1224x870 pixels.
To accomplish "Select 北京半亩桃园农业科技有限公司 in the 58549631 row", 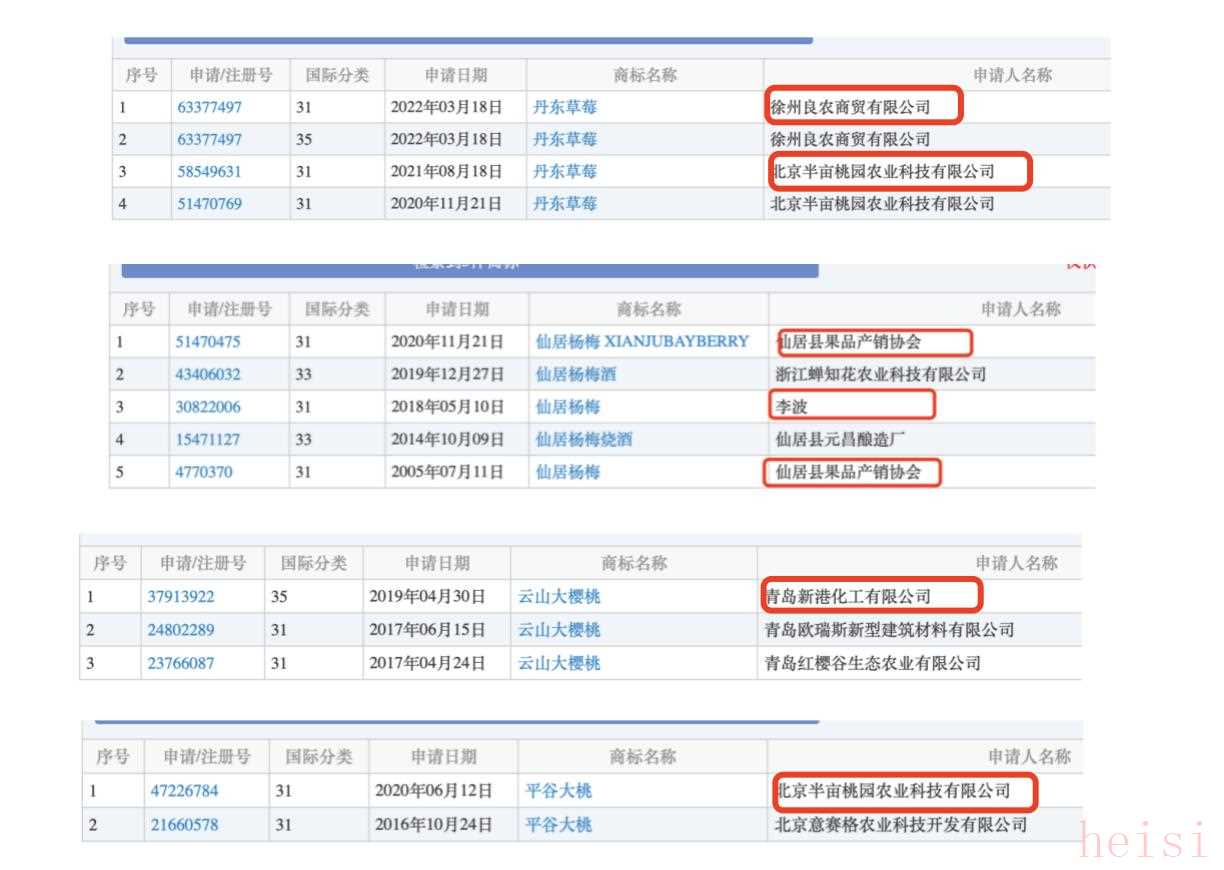I will tap(883, 171).
